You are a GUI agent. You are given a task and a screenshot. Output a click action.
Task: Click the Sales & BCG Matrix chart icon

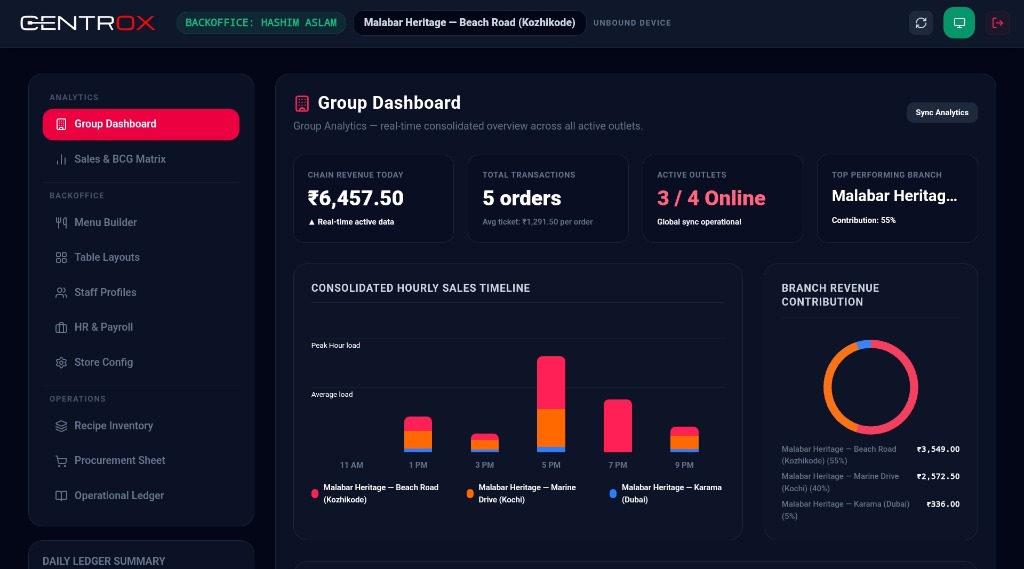61,159
